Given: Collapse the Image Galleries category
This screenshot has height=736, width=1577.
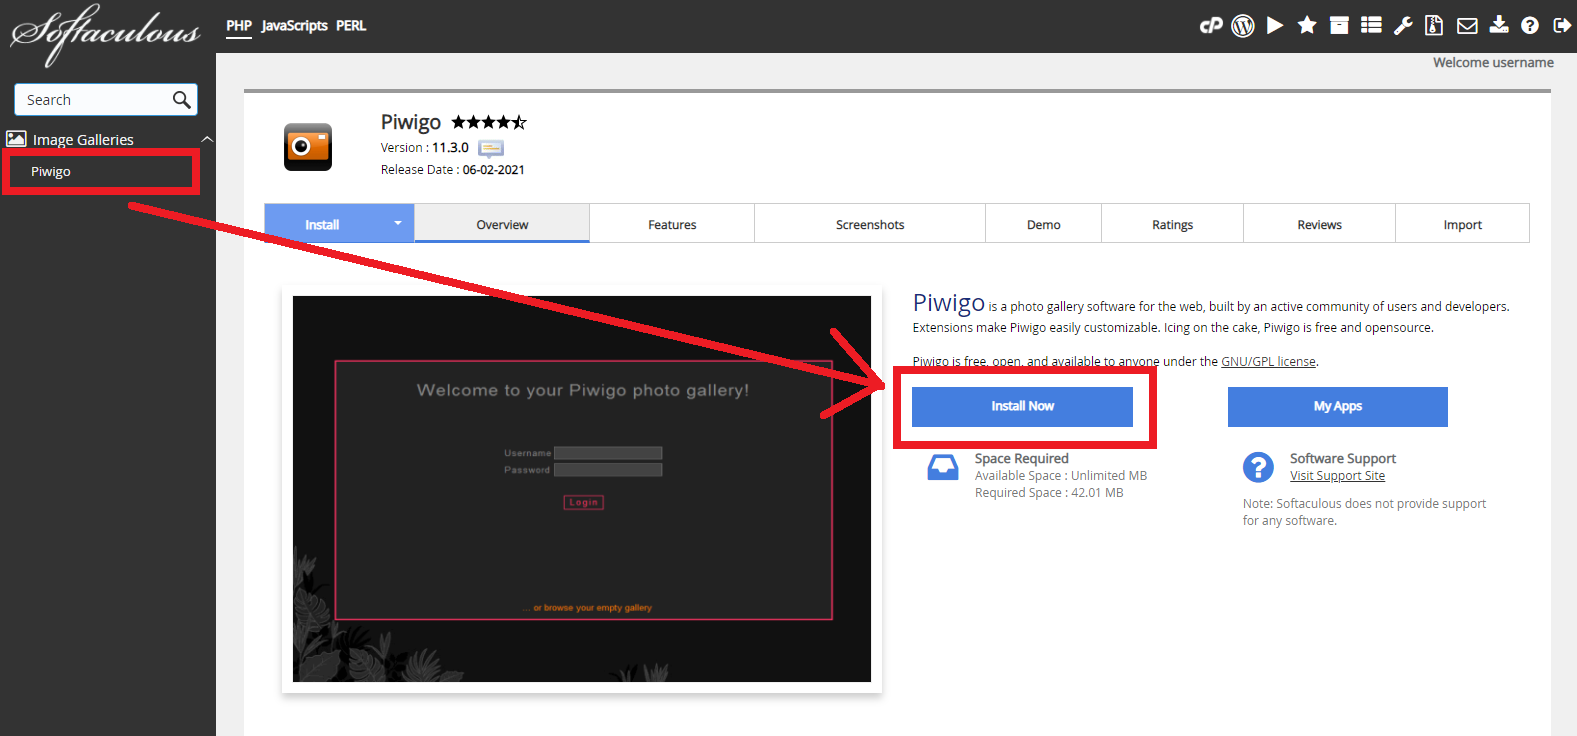Looking at the screenshot, I should tap(207, 139).
